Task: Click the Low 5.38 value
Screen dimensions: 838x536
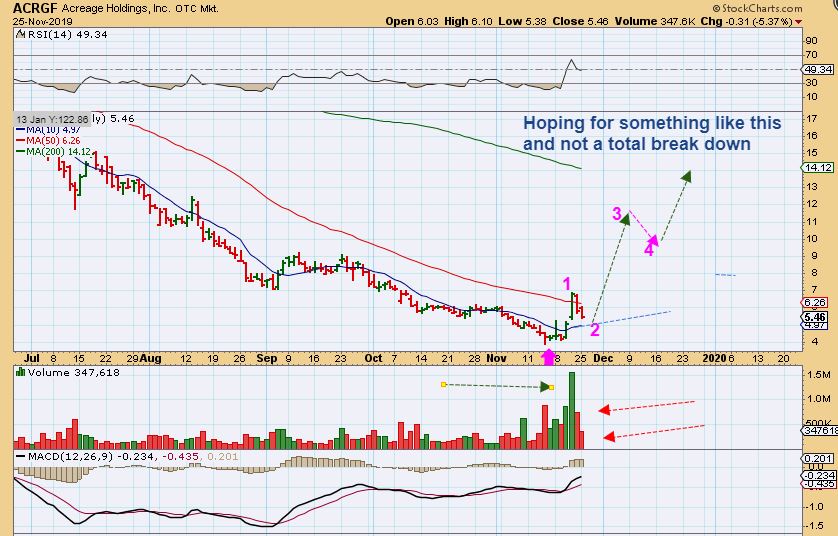Action: tap(522, 21)
